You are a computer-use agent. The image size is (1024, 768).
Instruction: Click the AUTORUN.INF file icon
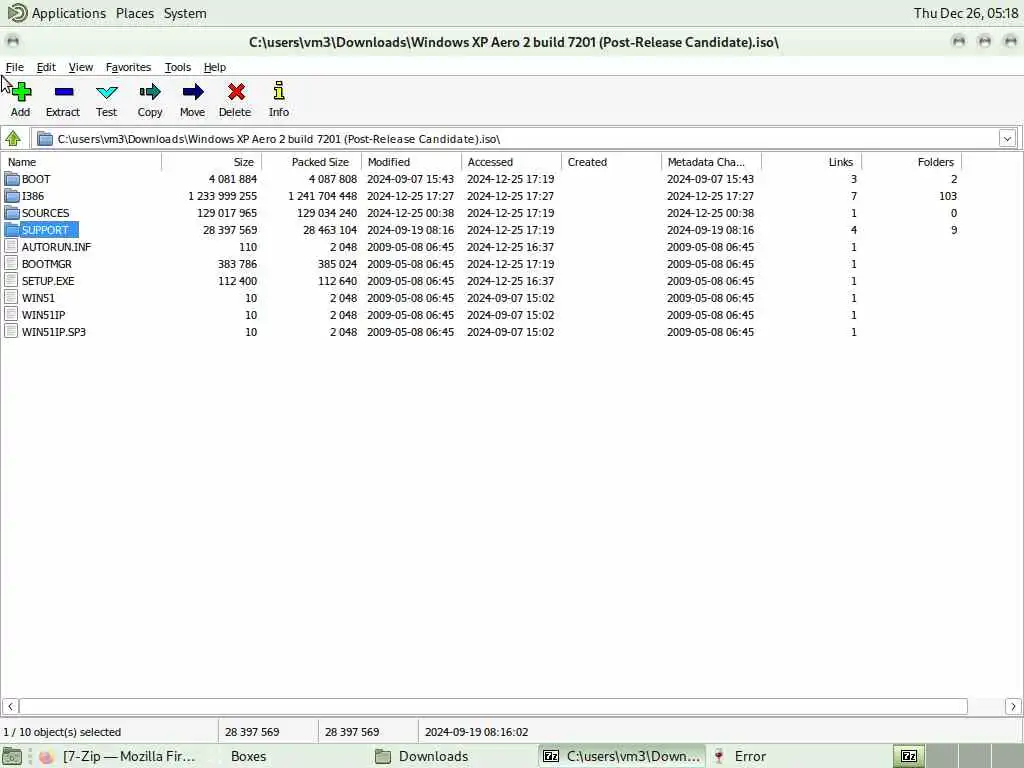pyautogui.click(x=11, y=246)
